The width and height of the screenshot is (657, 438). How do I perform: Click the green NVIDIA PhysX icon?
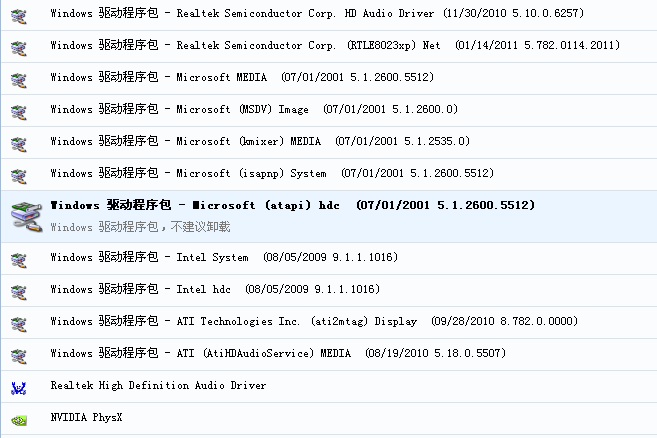(19, 420)
